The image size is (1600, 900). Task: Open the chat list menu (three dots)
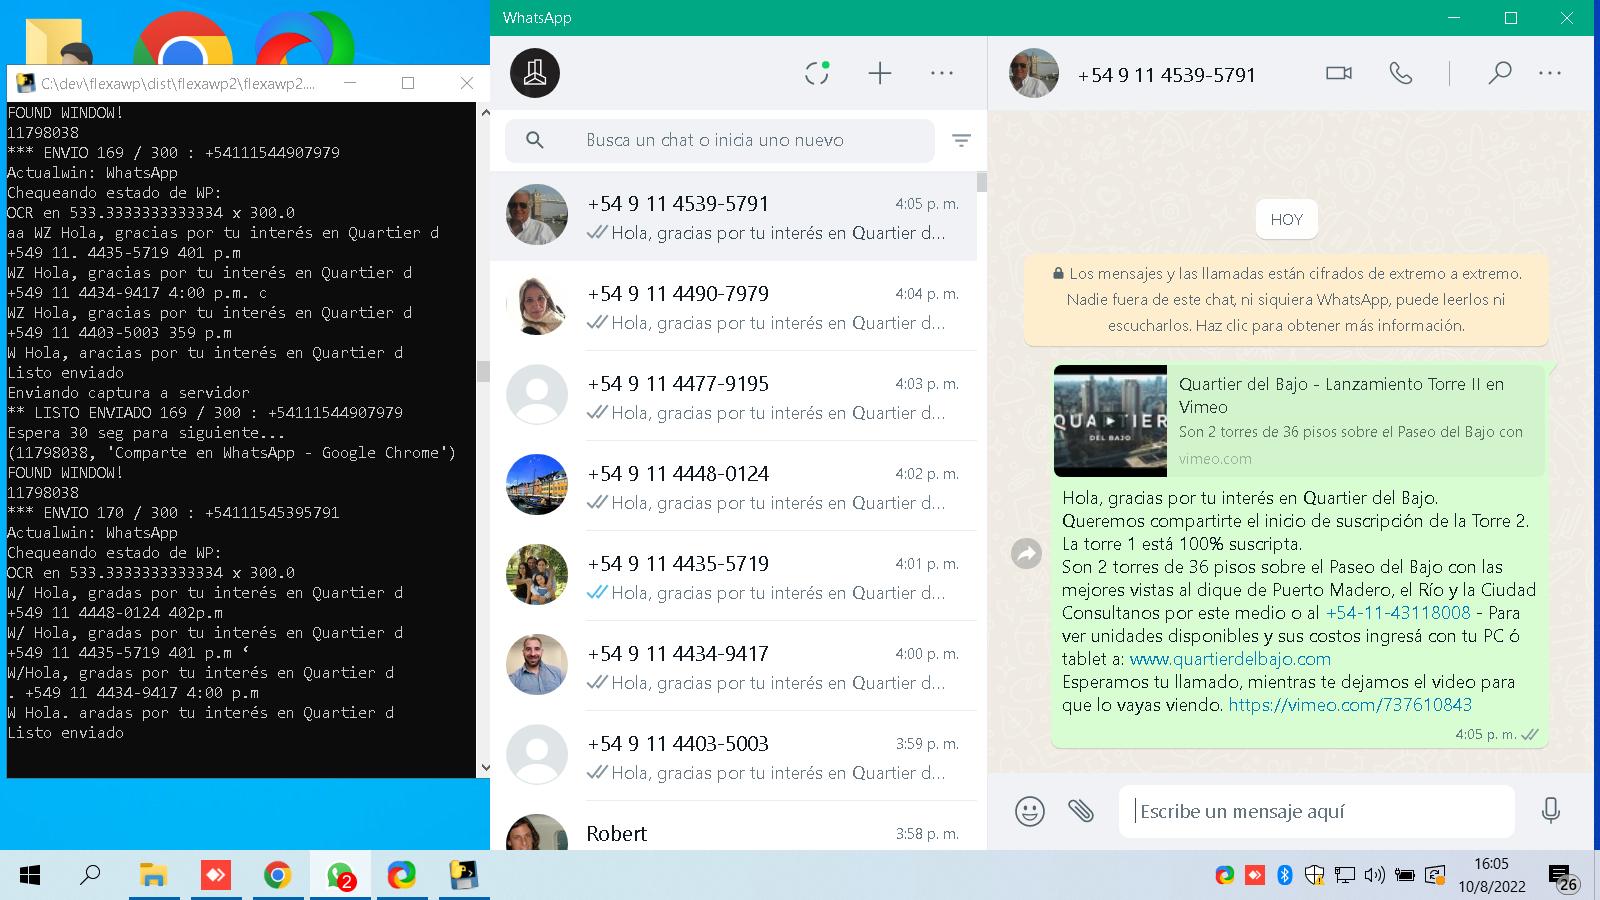[942, 73]
